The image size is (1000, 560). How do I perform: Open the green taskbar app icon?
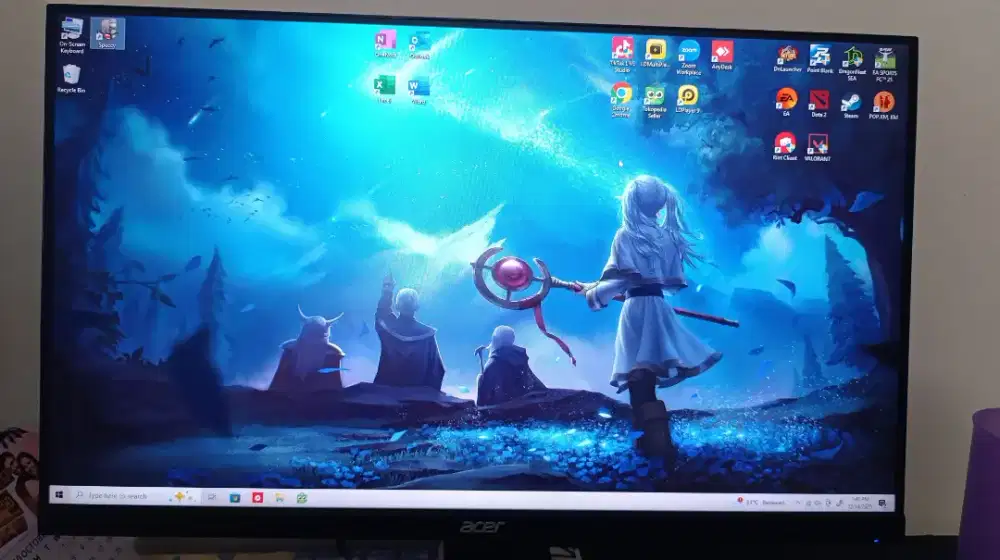pyautogui.click(x=302, y=498)
